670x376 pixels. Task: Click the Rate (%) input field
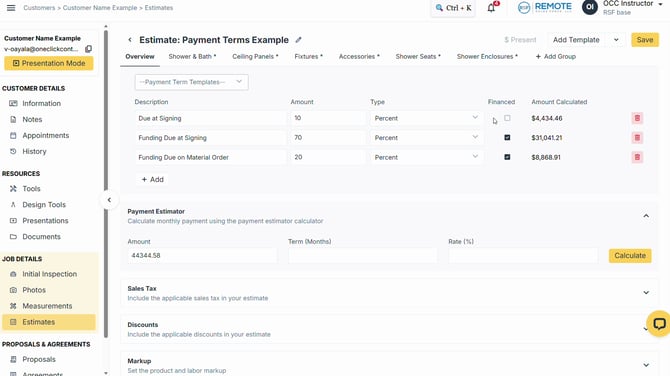[x=523, y=256]
